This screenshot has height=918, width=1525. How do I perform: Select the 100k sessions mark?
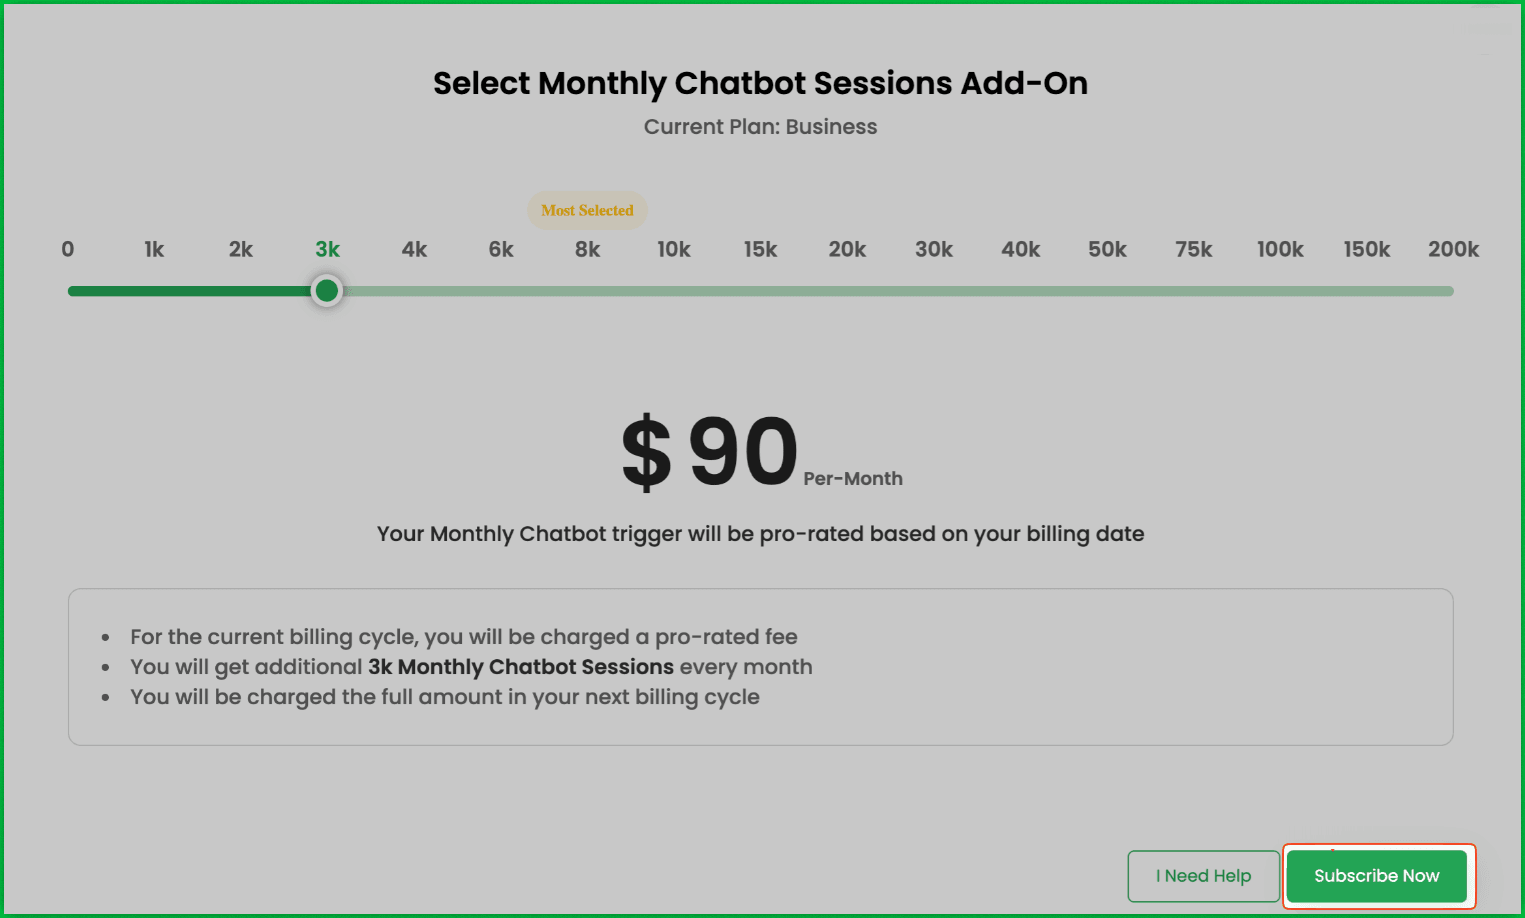click(1280, 249)
